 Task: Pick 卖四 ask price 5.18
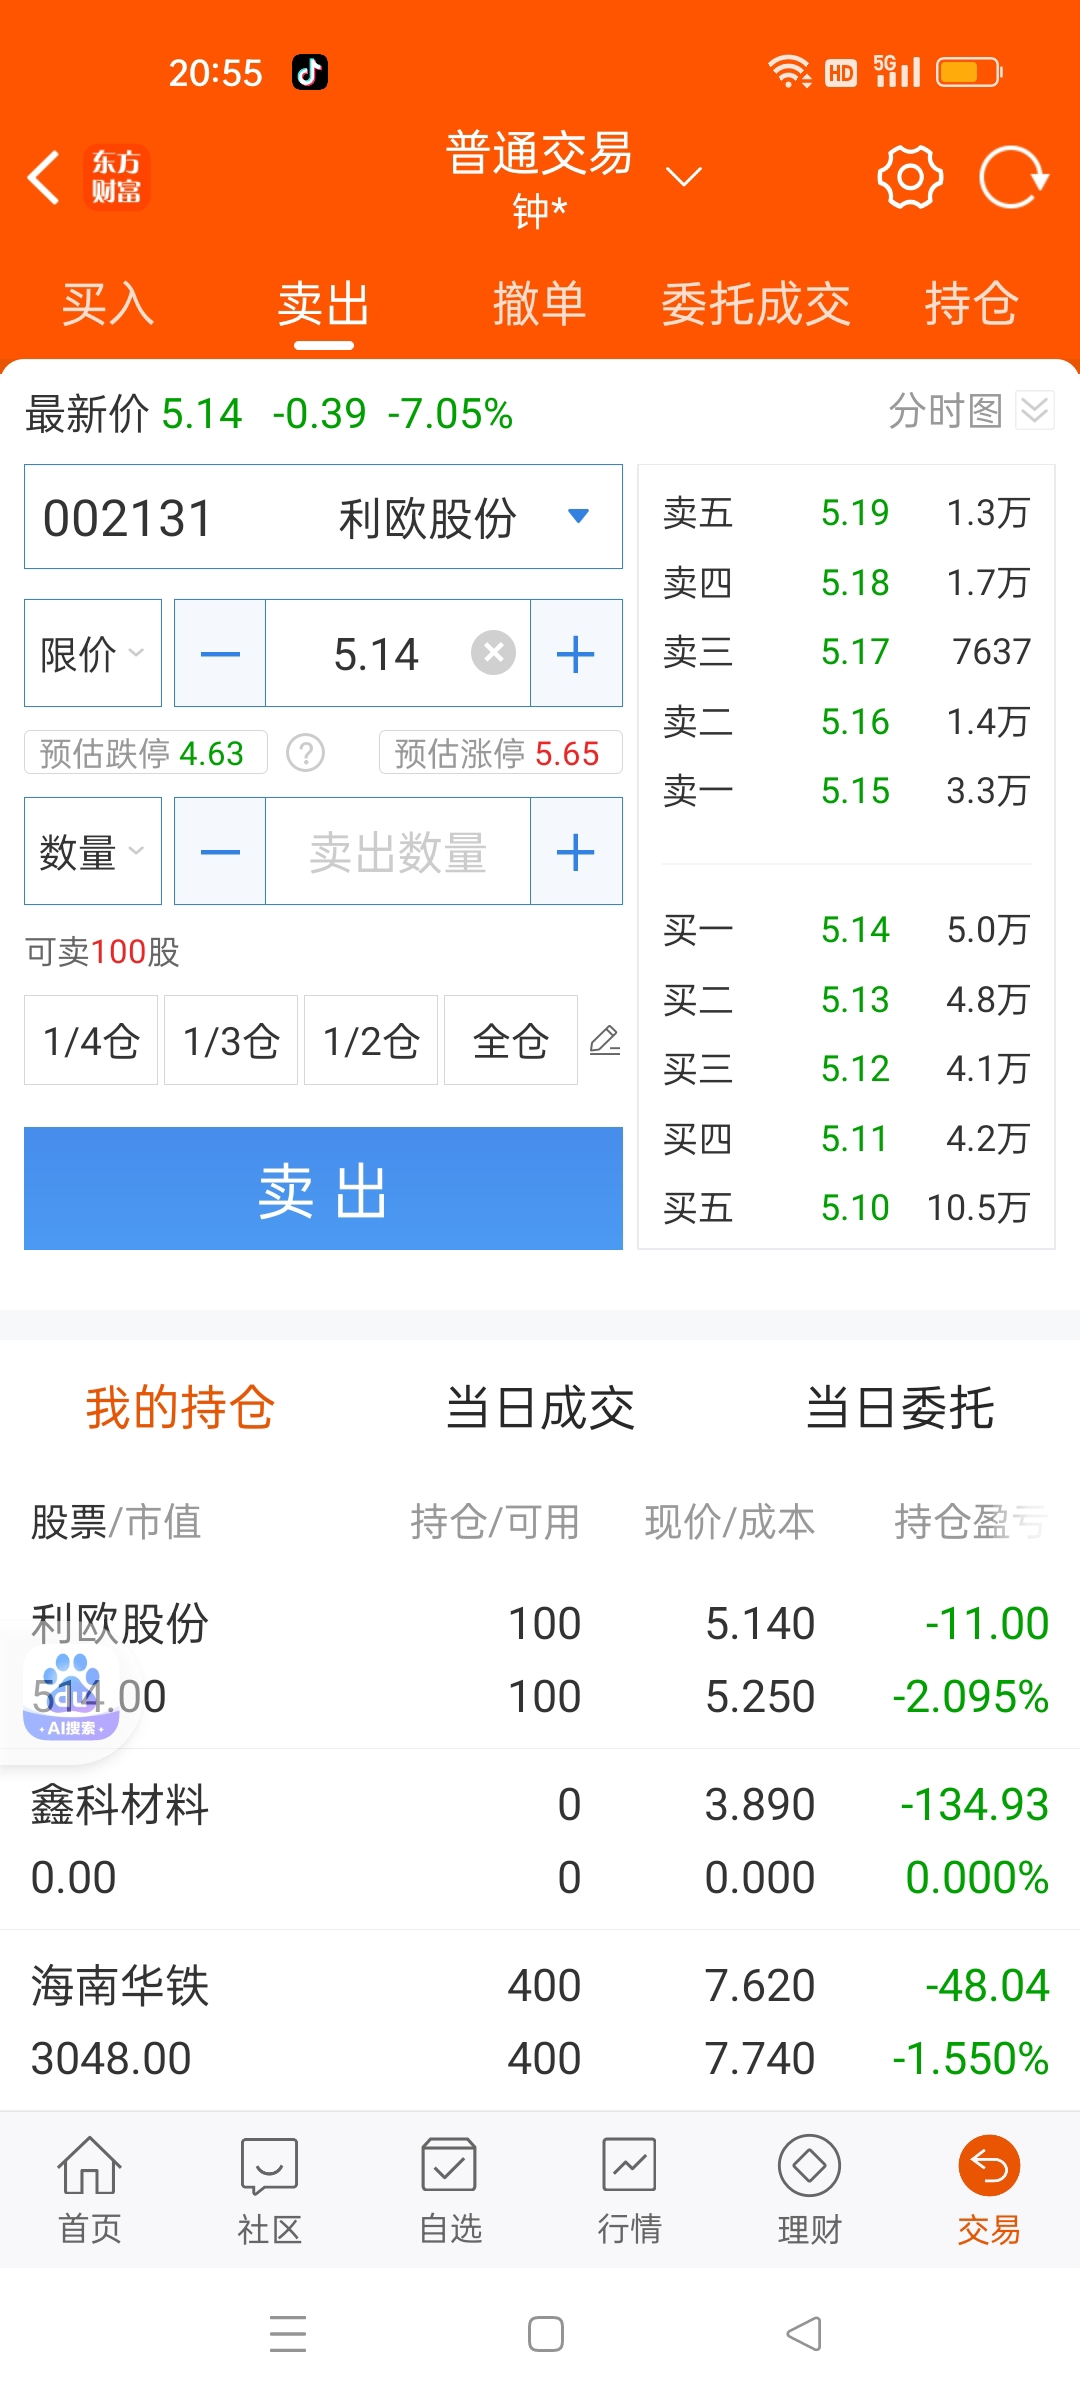click(846, 582)
